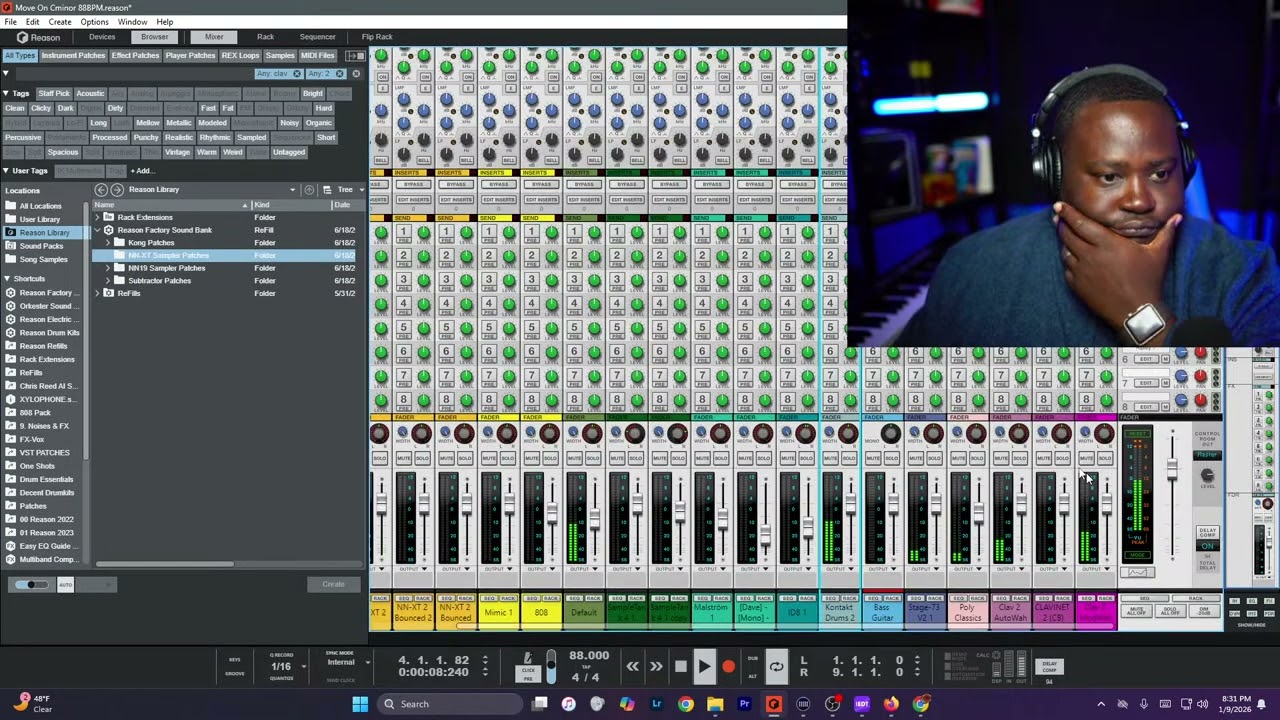Go back in browser navigation
The height and width of the screenshot is (720, 1280).
coord(101,190)
